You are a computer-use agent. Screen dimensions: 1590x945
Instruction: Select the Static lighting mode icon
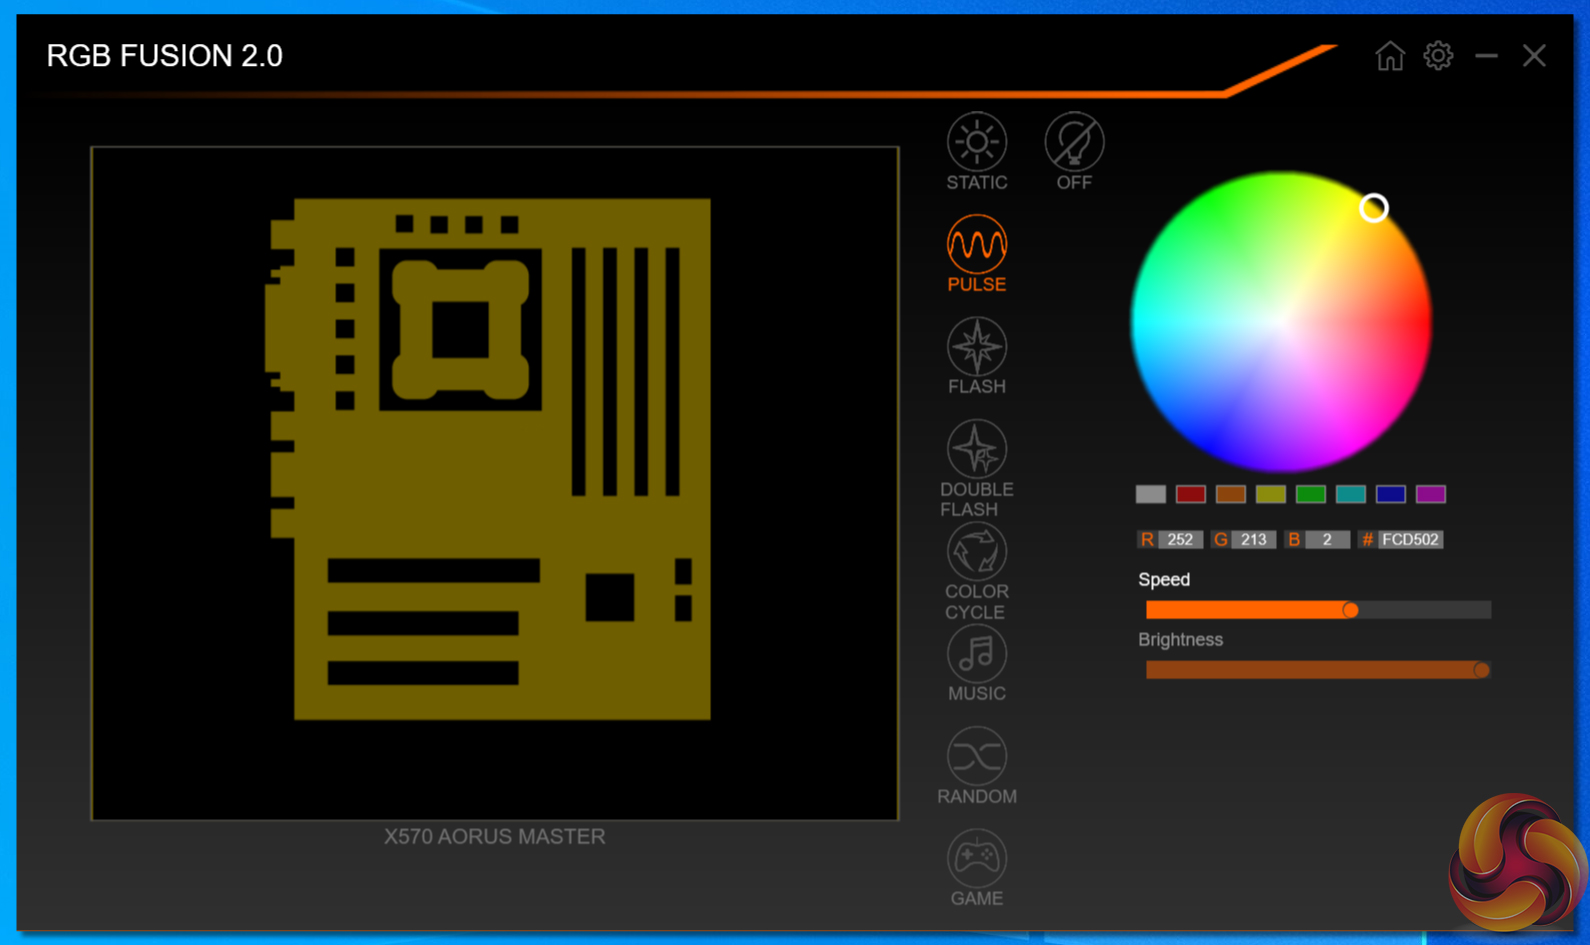pyautogui.click(x=976, y=142)
